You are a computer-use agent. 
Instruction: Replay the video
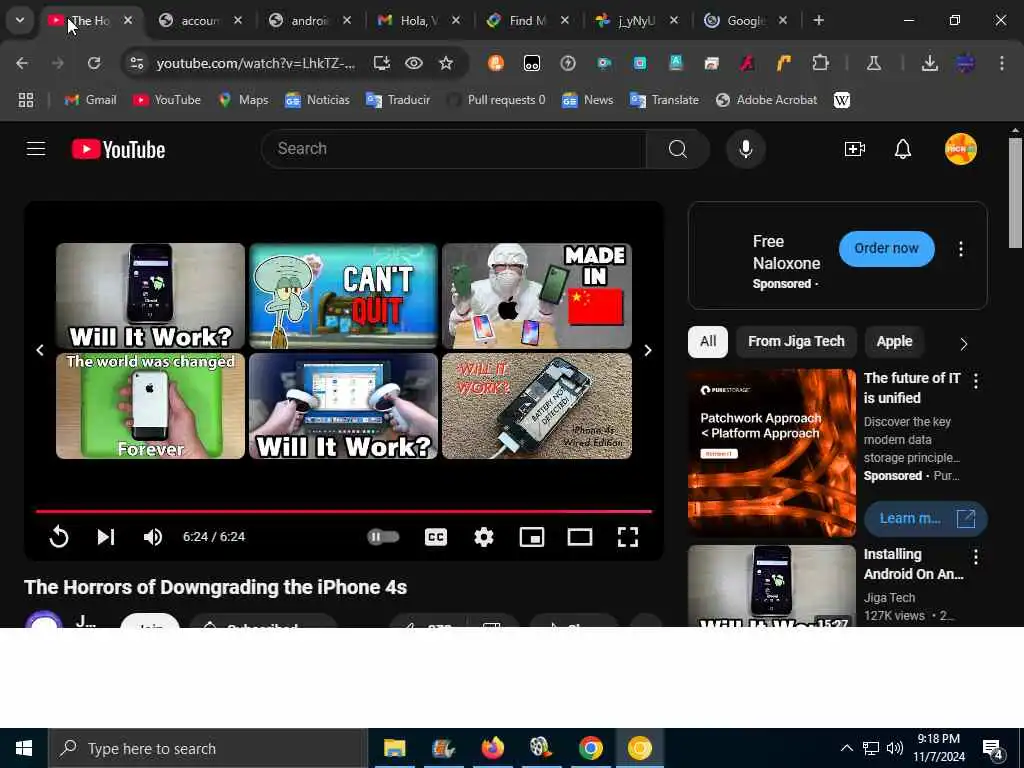click(59, 537)
